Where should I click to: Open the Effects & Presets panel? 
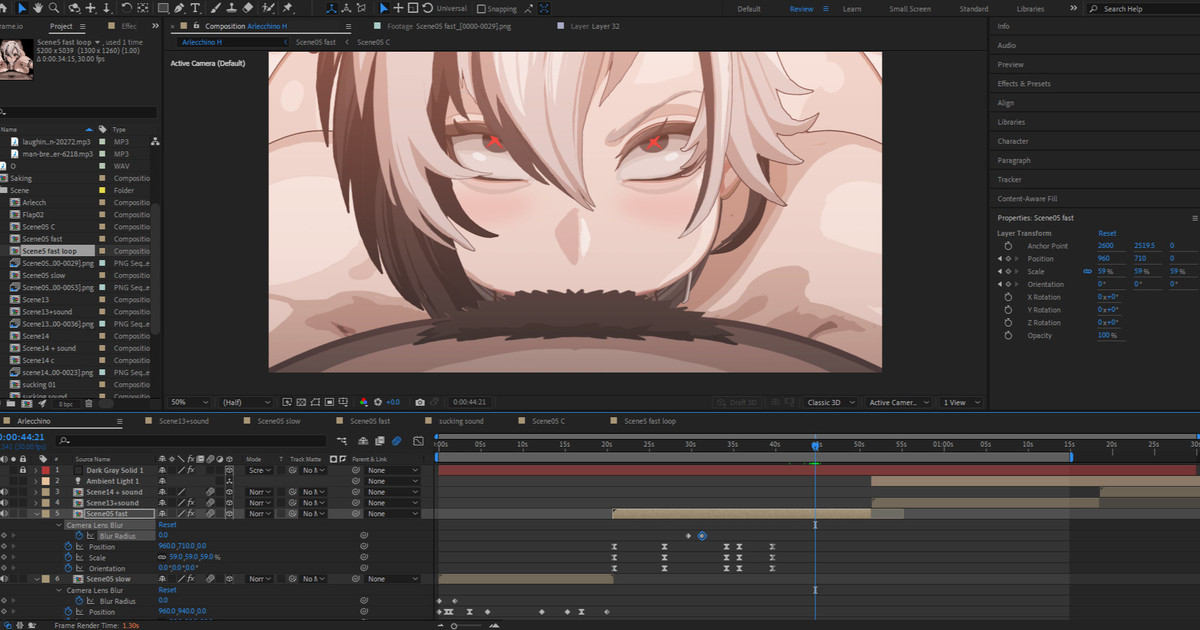coord(1024,84)
